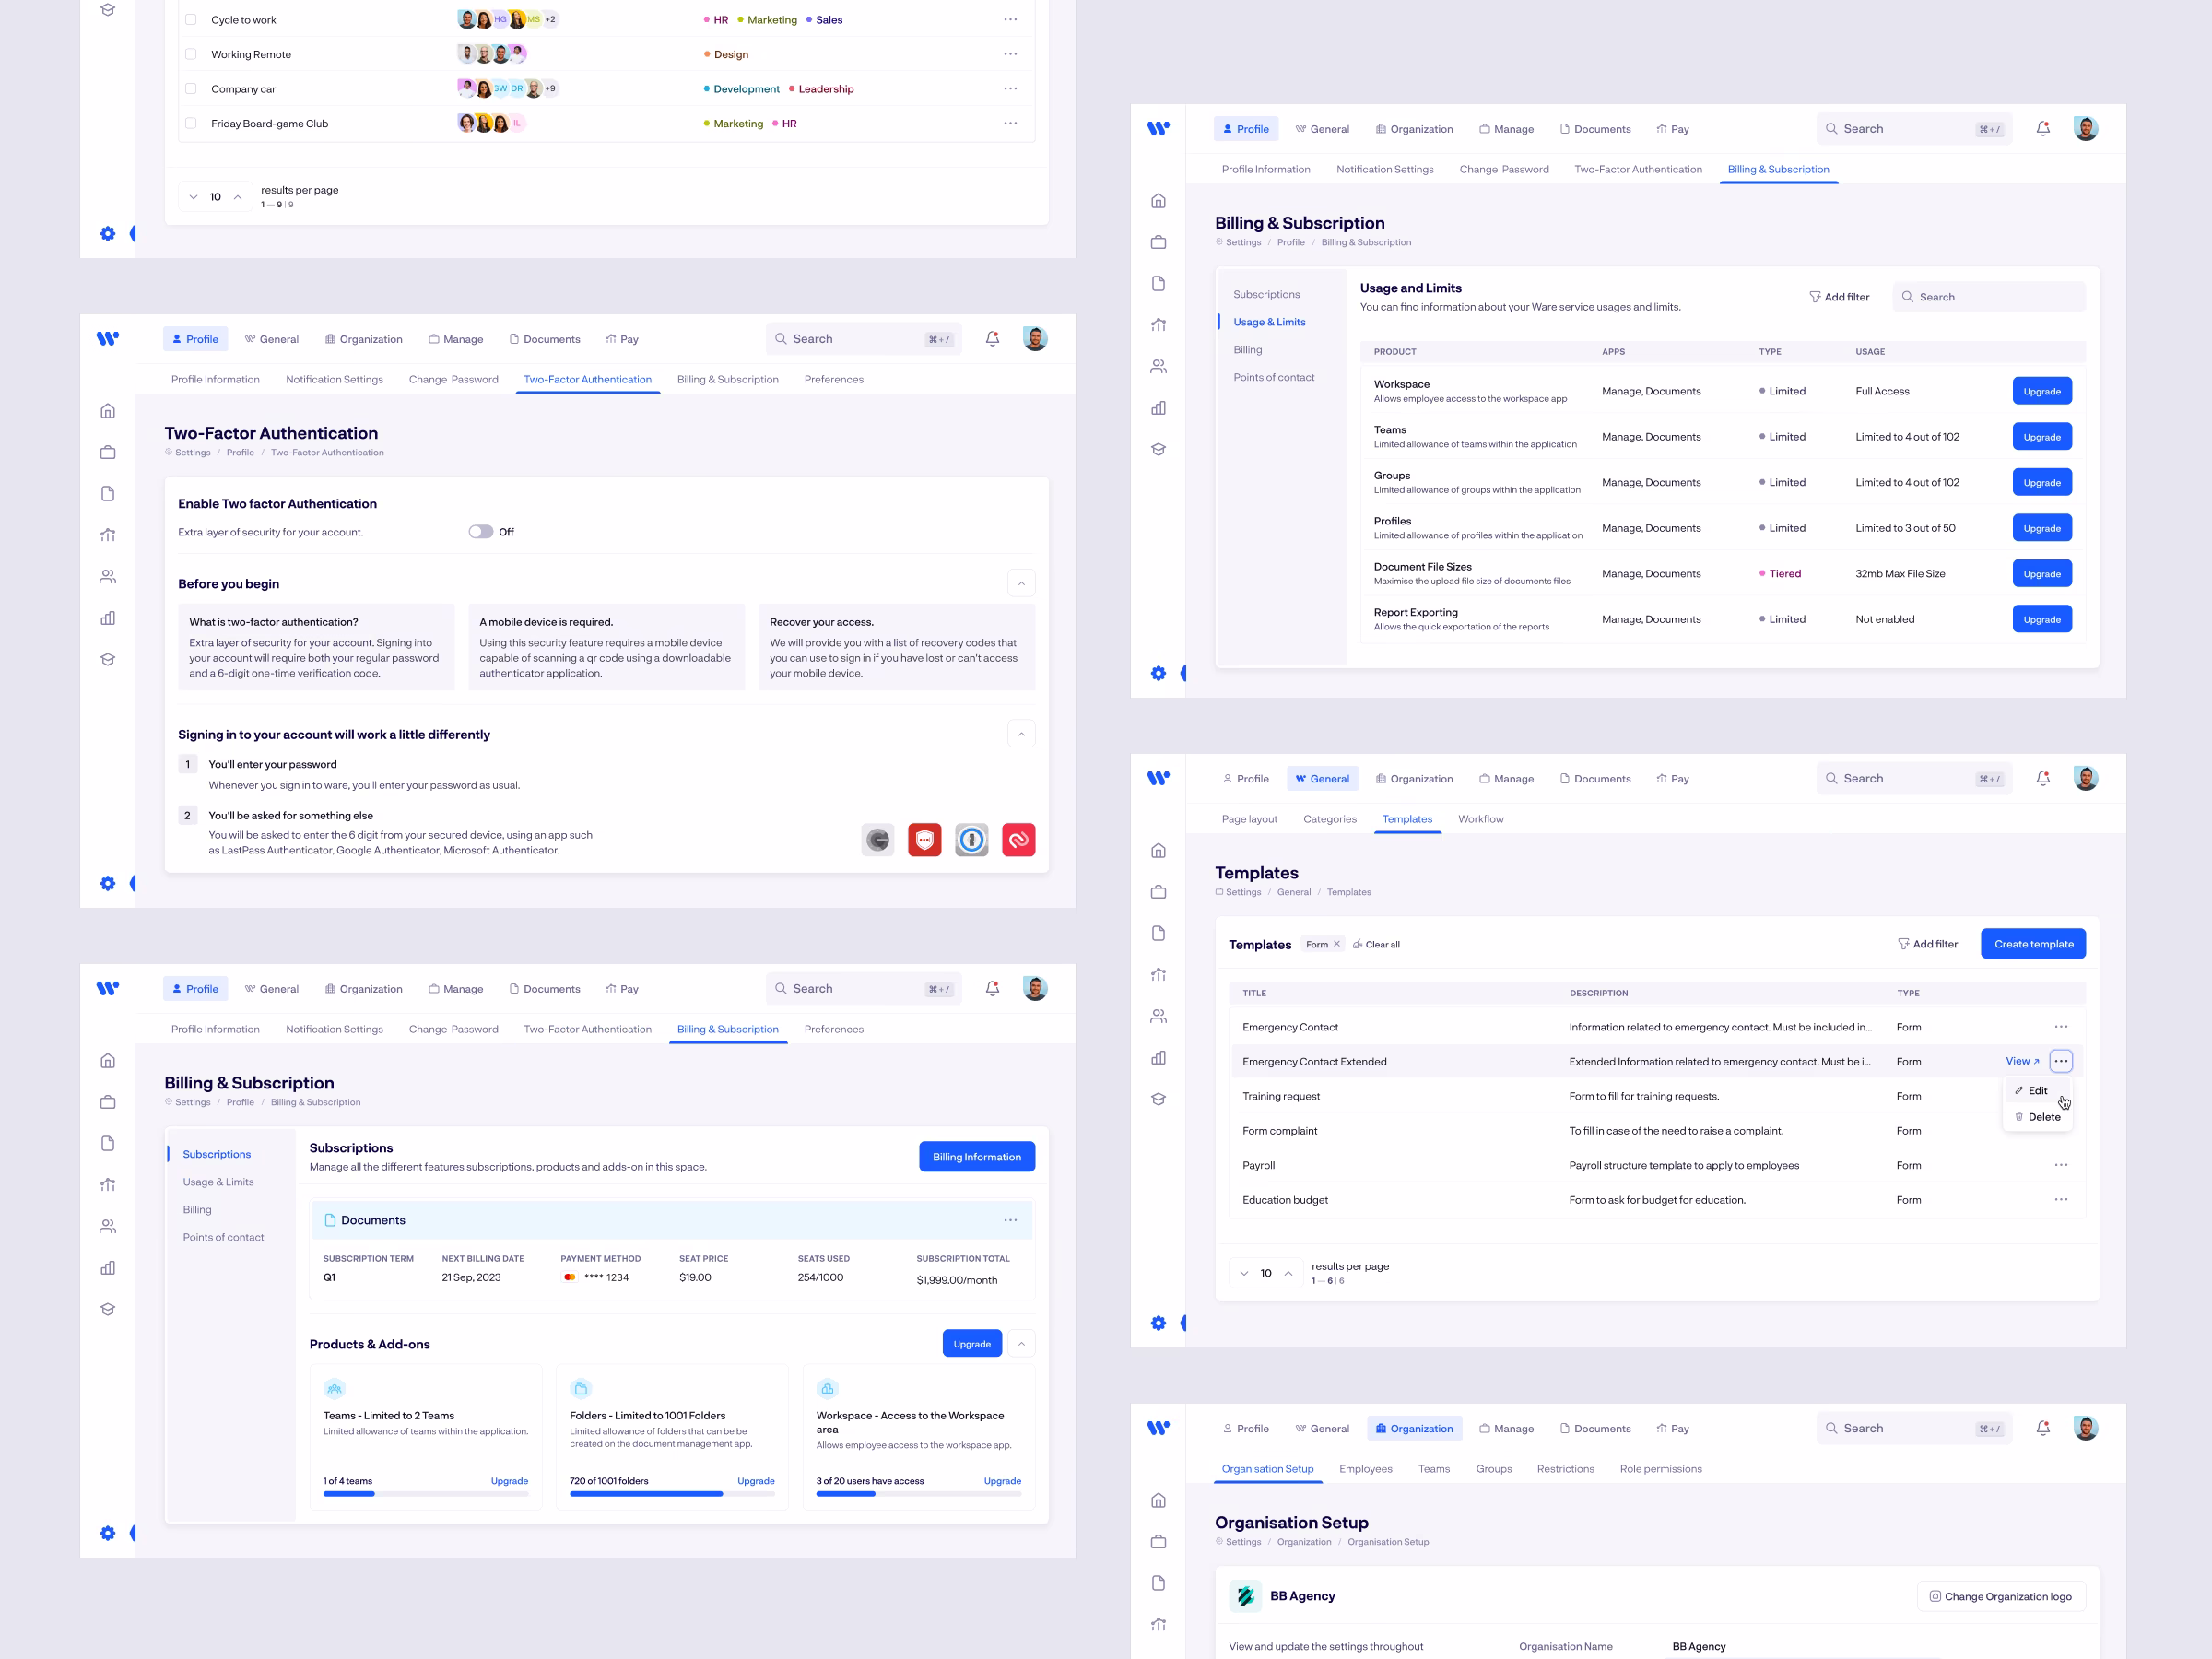Open home icon in Two-Factor Authentication panel sidebar
This screenshot has height=1659, width=2212.
coord(108,411)
